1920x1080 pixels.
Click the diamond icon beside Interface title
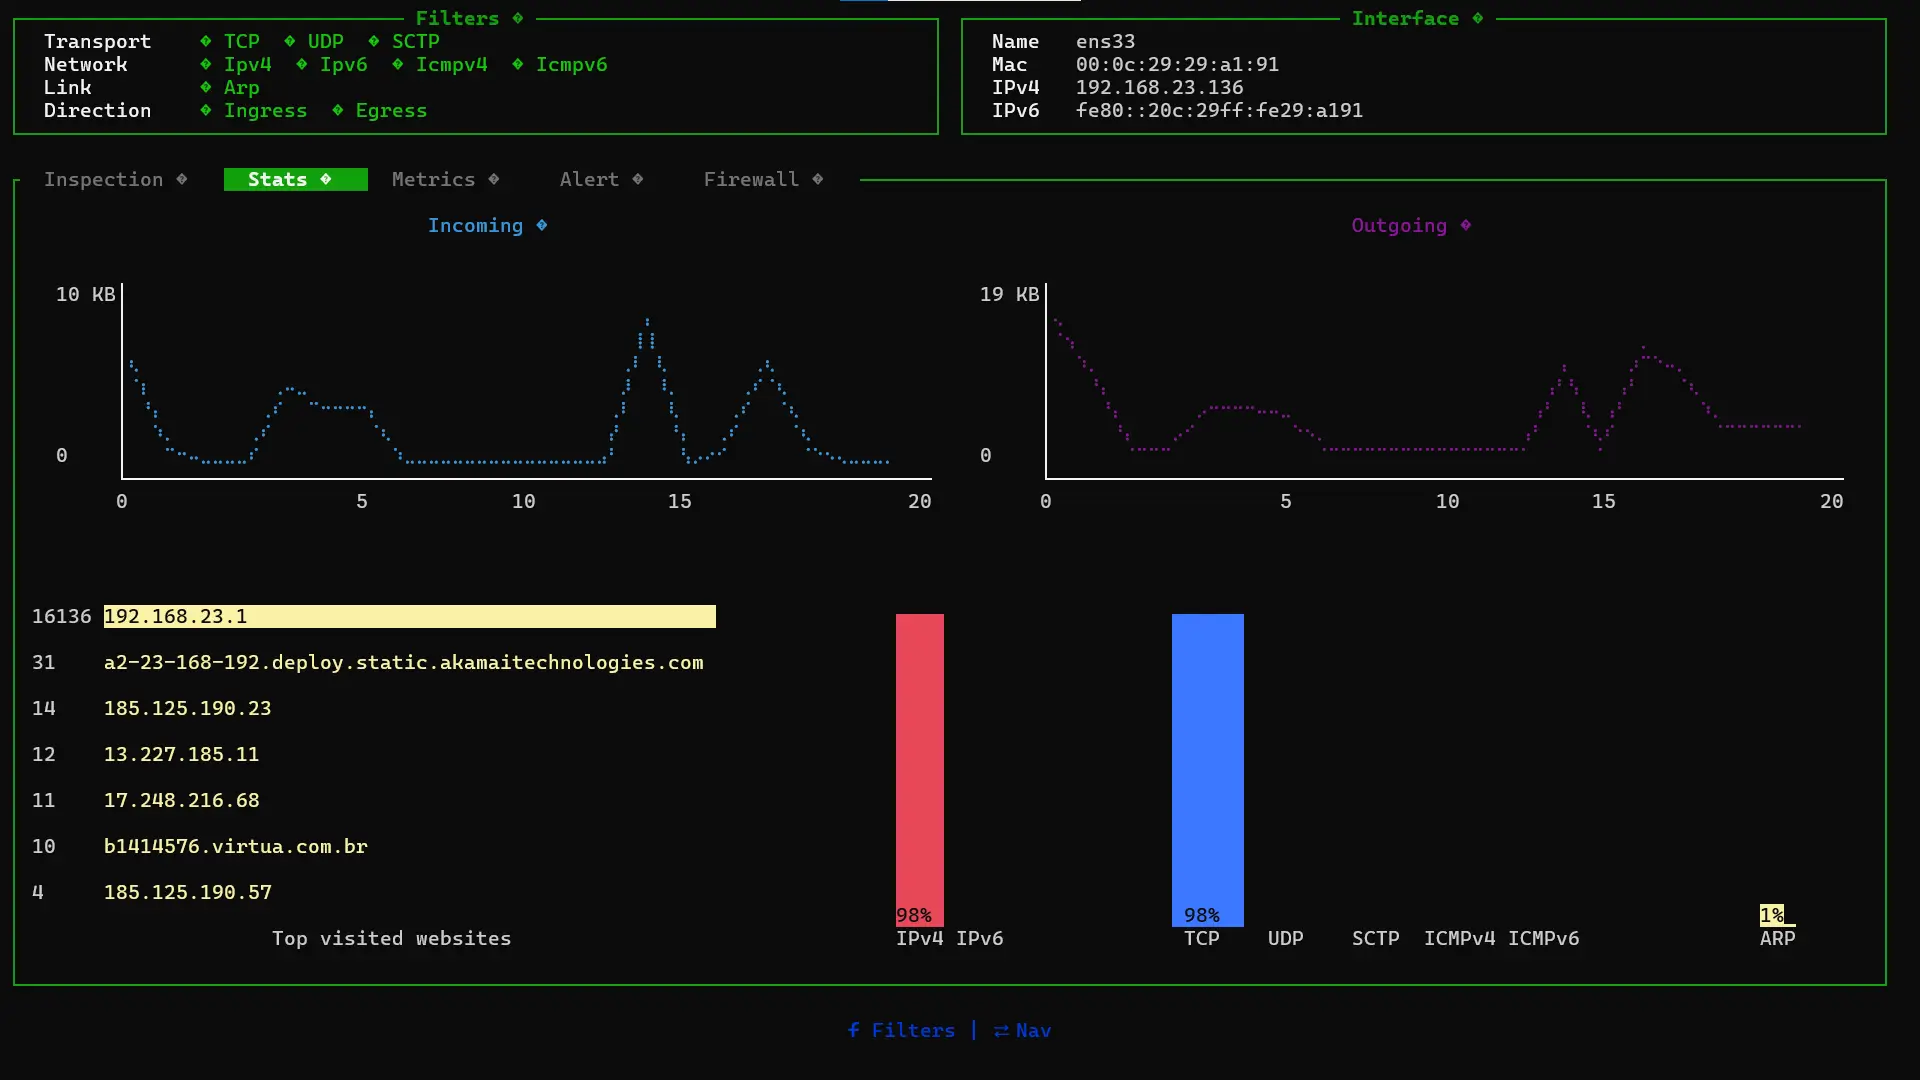click(1478, 18)
